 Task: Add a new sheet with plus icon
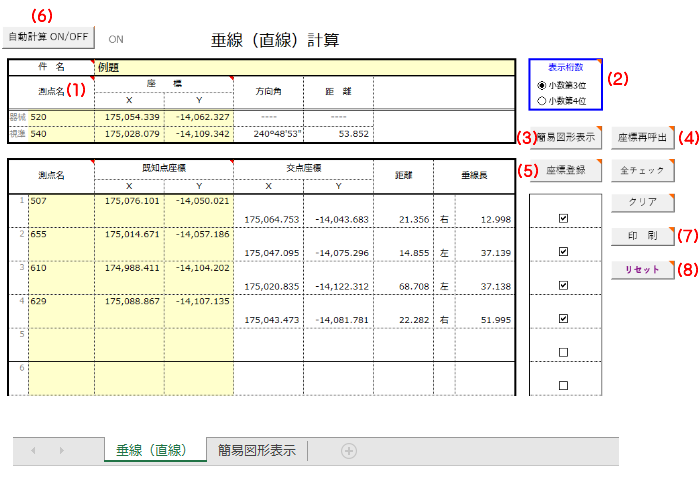click(x=349, y=451)
